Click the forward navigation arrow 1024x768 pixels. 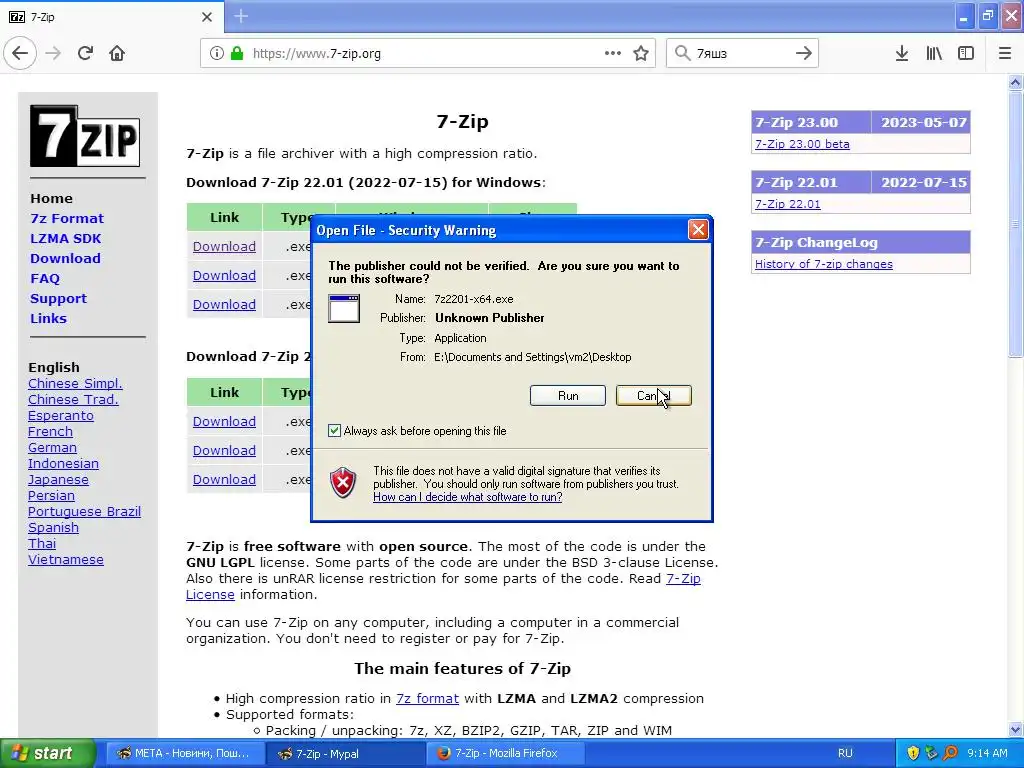click(53, 54)
